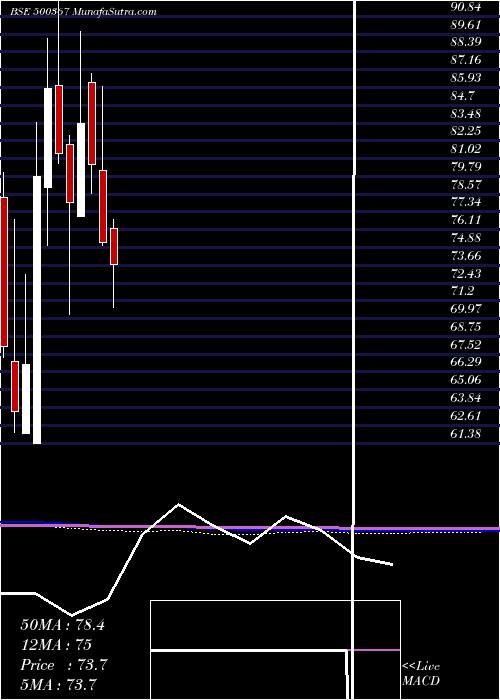500x700 pixels.
Task: Click the 78.57 price axis label
Action: click(466, 185)
